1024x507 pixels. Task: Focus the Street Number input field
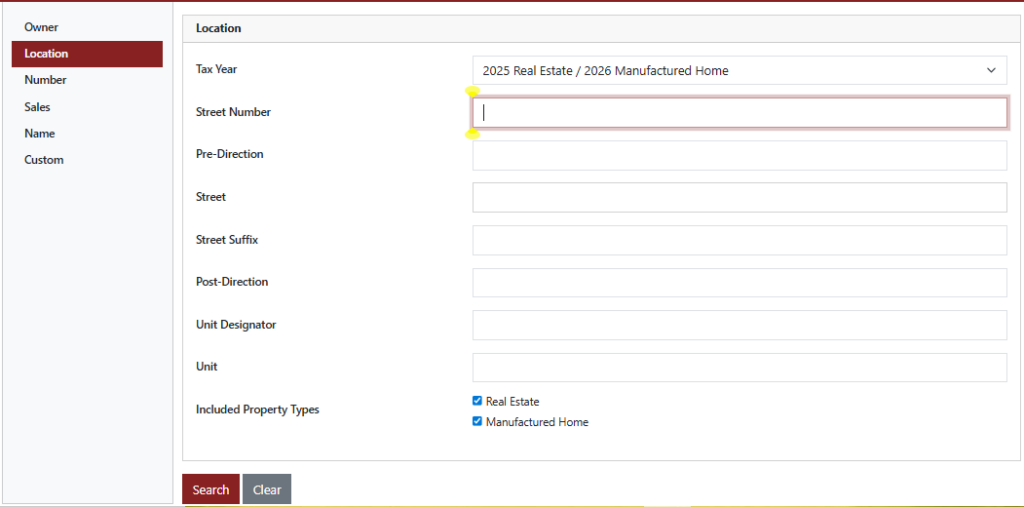point(739,113)
